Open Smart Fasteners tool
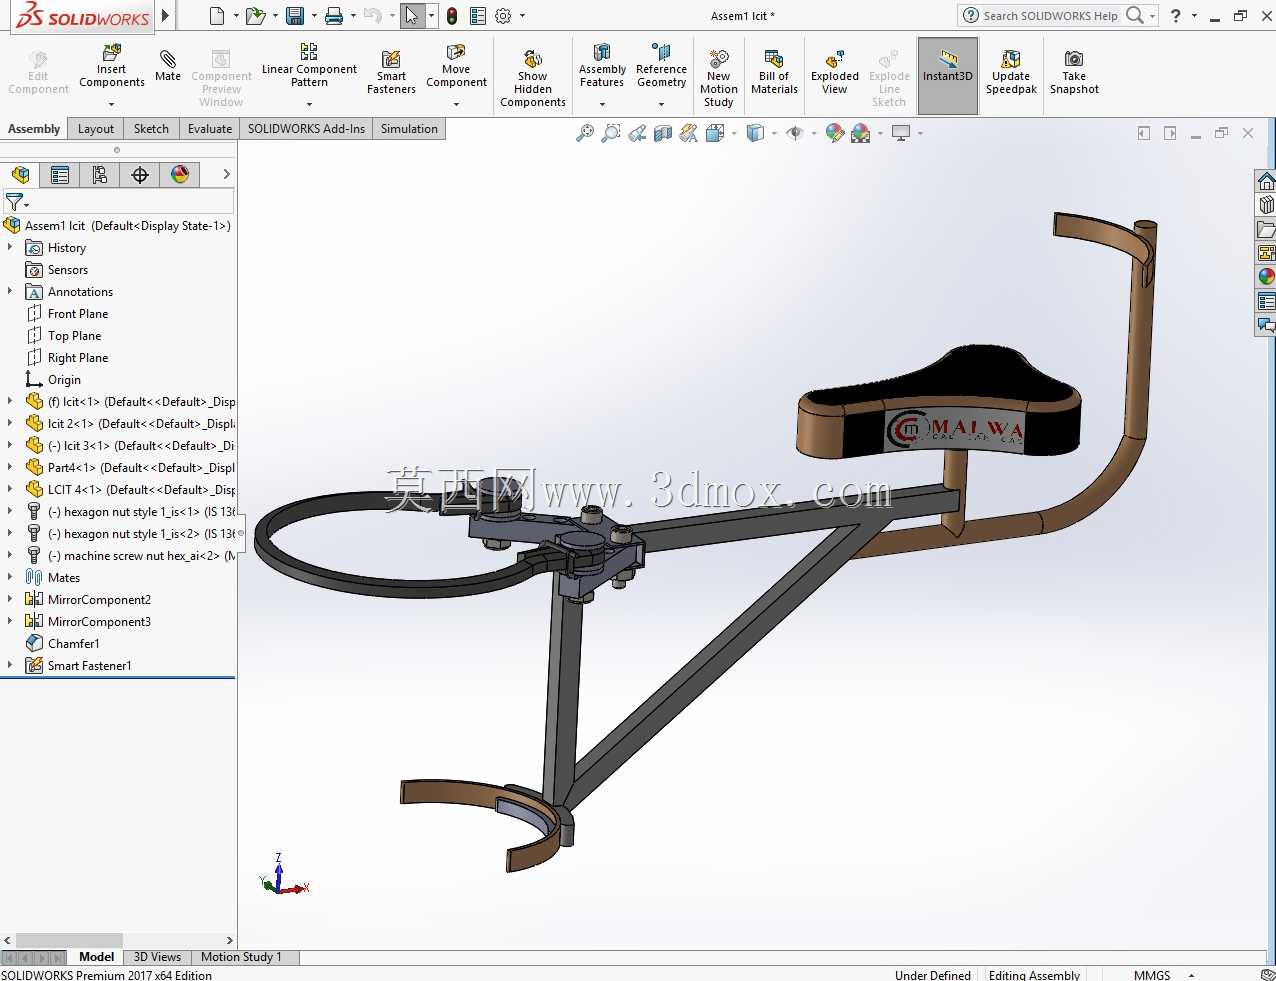The width and height of the screenshot is (1276, 981). [391, 72]
